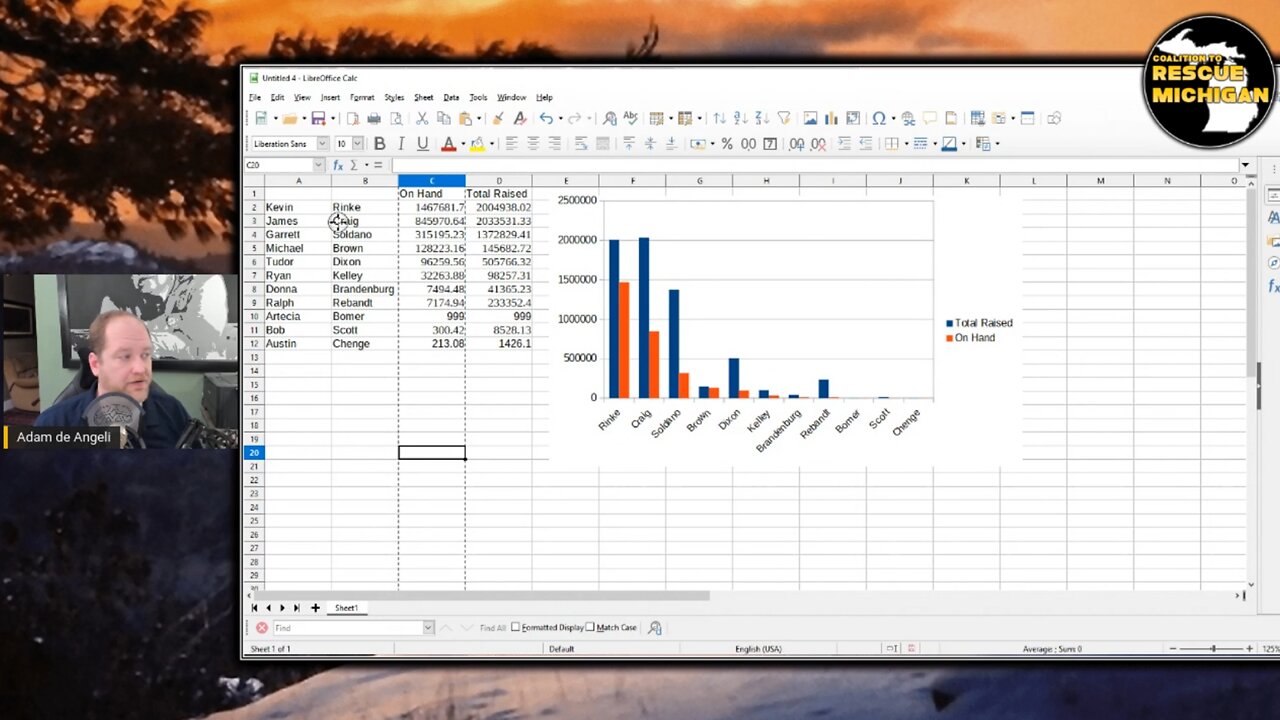Open the Find field dropdown arrow
The width and height of the screenshot is (1280, 720).
428,628
